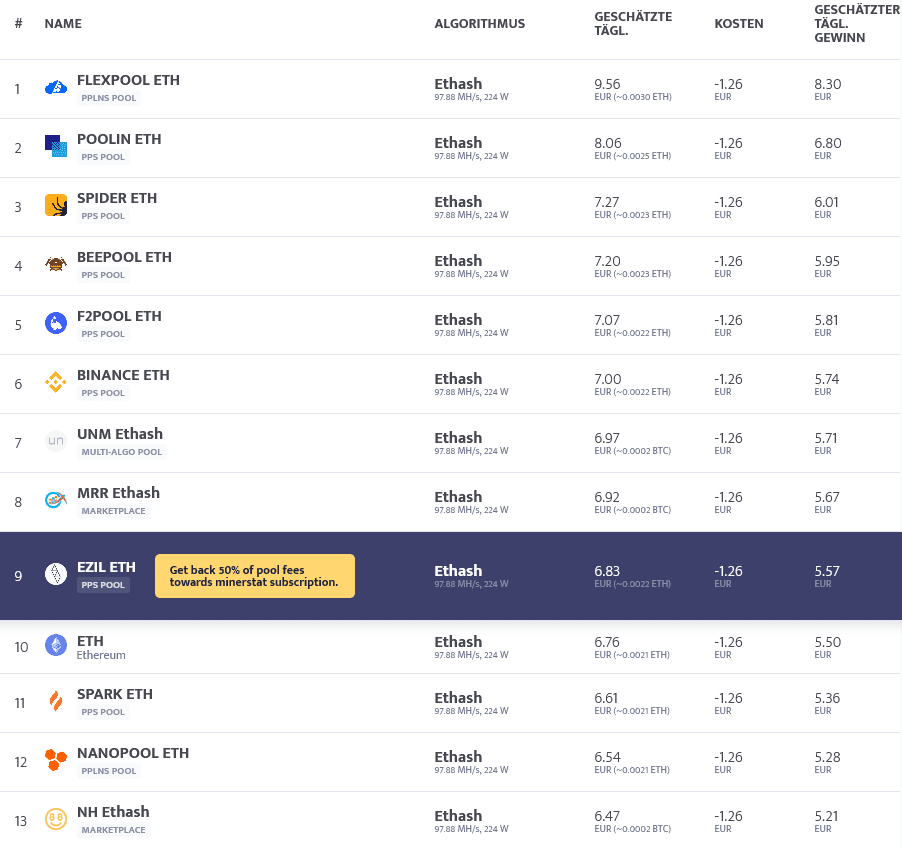
Task: Sort the table by the NAME column header
Action: tap(63, 24)
